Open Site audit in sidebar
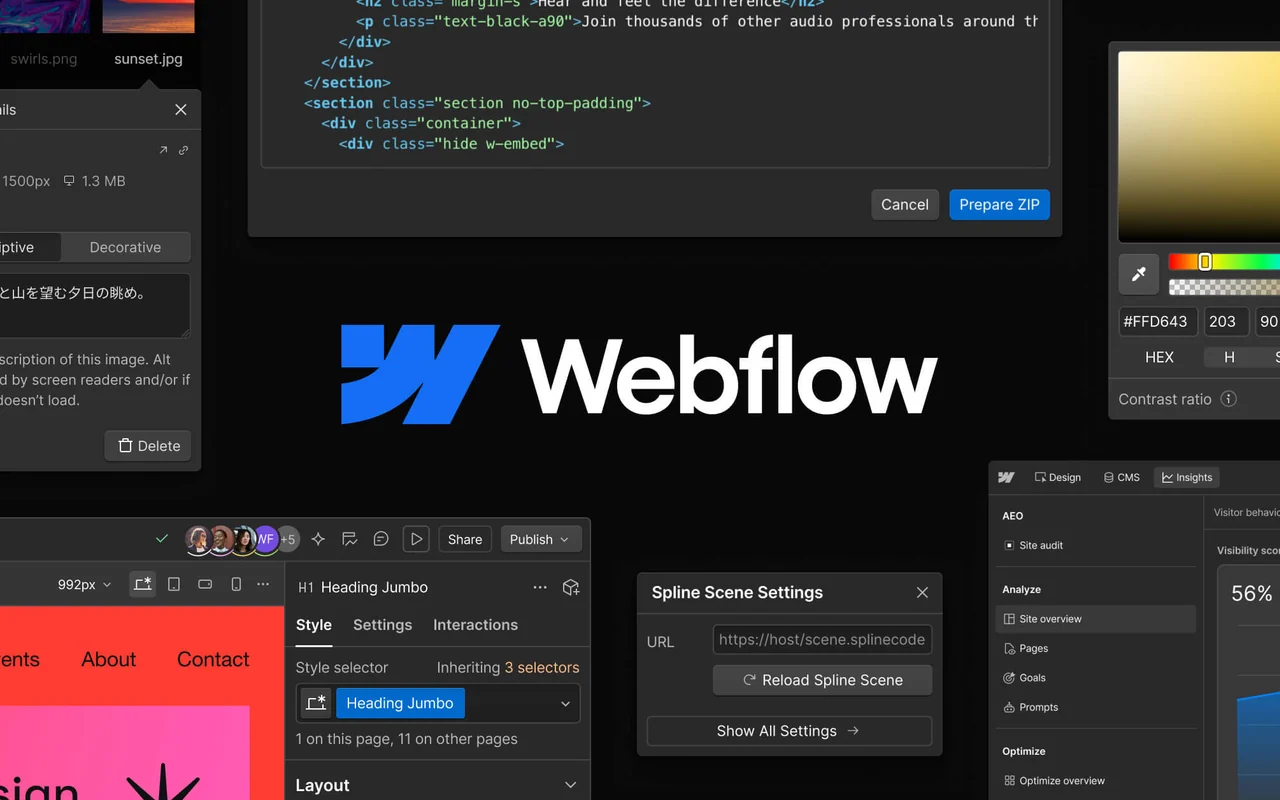The image size is (1280, 800). (x=1096, y=545)
